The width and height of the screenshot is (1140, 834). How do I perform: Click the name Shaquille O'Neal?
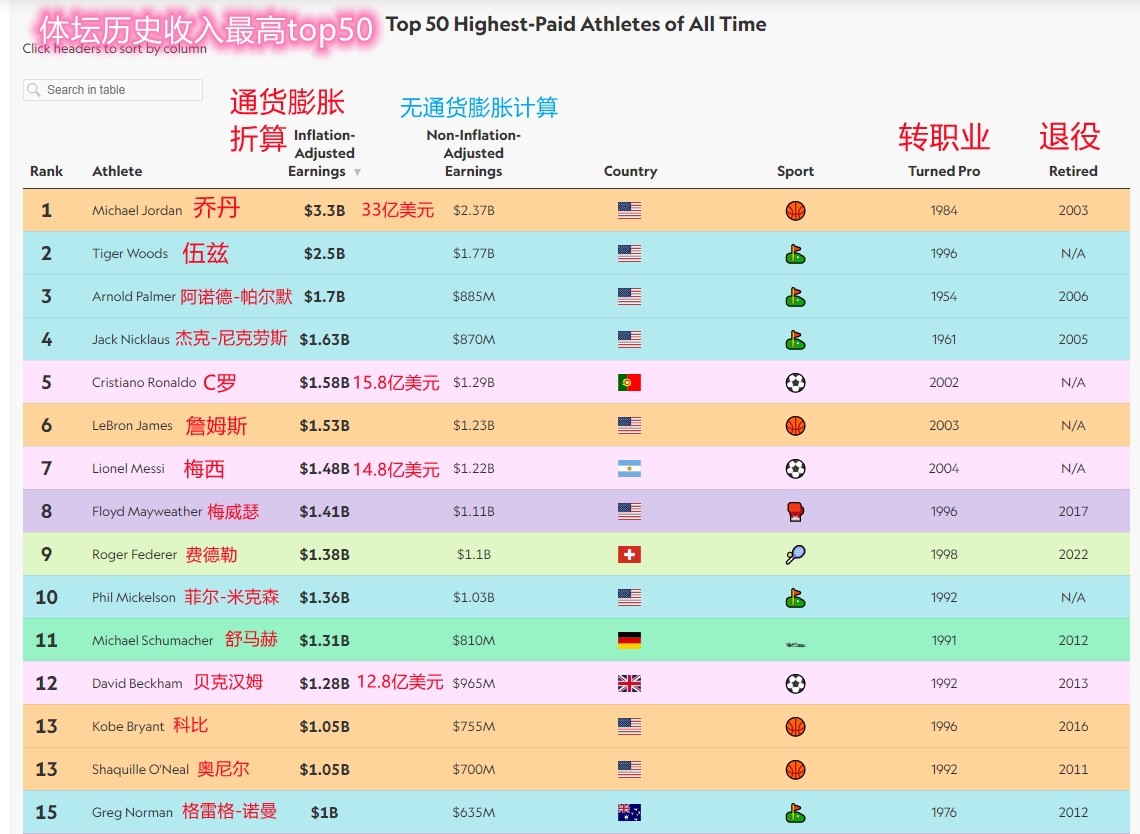[x=140, y=769]
